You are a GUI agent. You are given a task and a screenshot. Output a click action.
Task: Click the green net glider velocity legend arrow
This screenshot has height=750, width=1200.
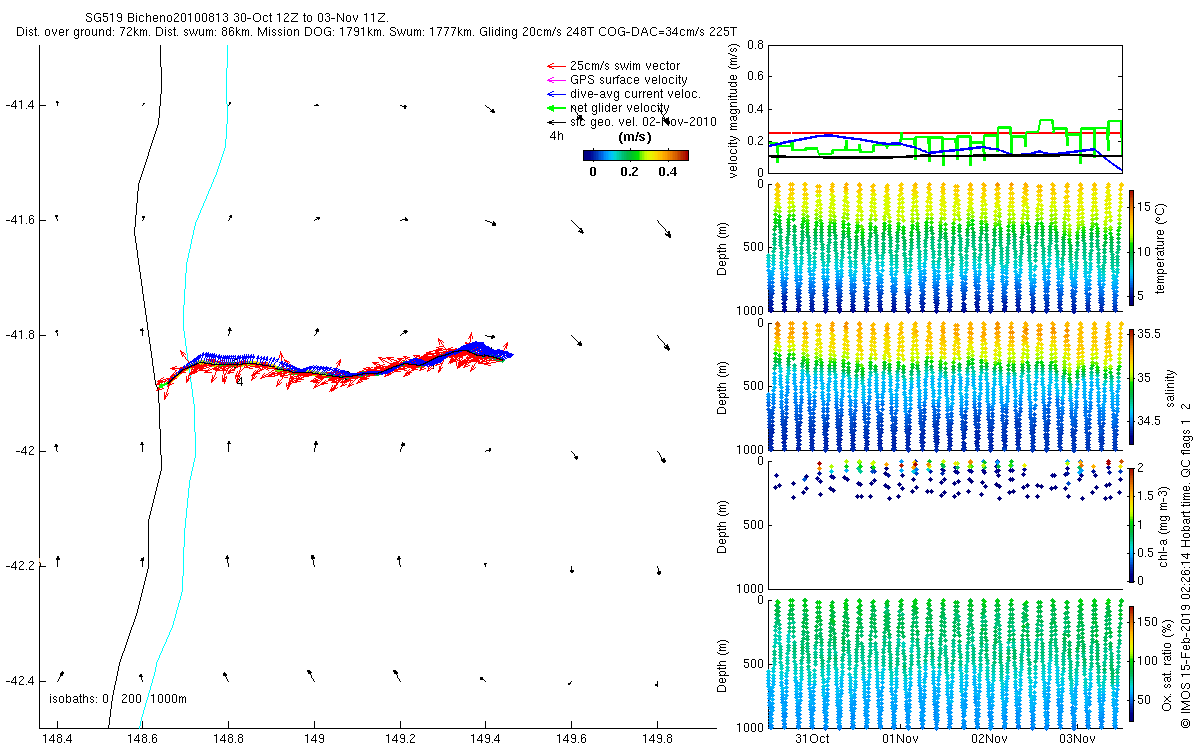(555, 107)
